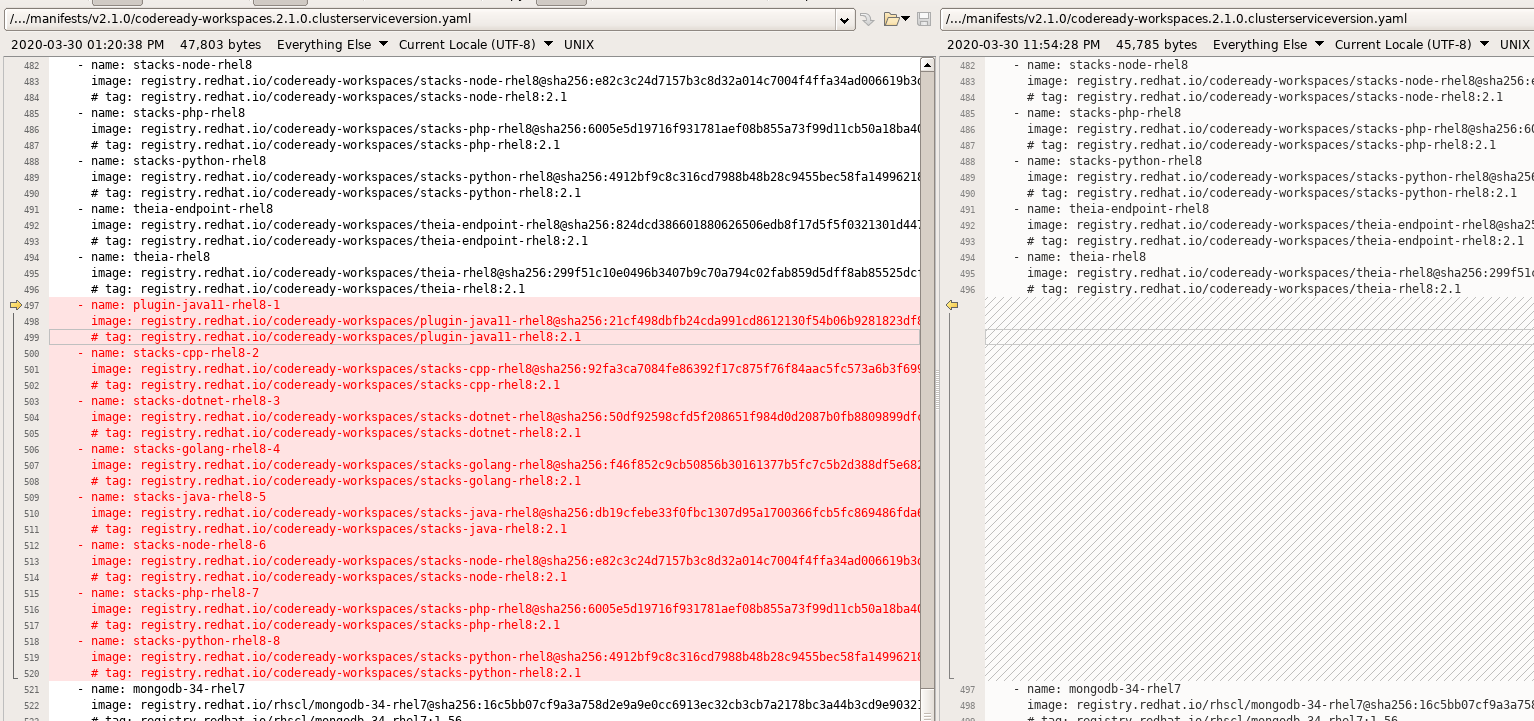Click right '# tag' line for theia-rhel8:2.1
This screenshot has height=721, width=1534.
(x=1244, y=289)
